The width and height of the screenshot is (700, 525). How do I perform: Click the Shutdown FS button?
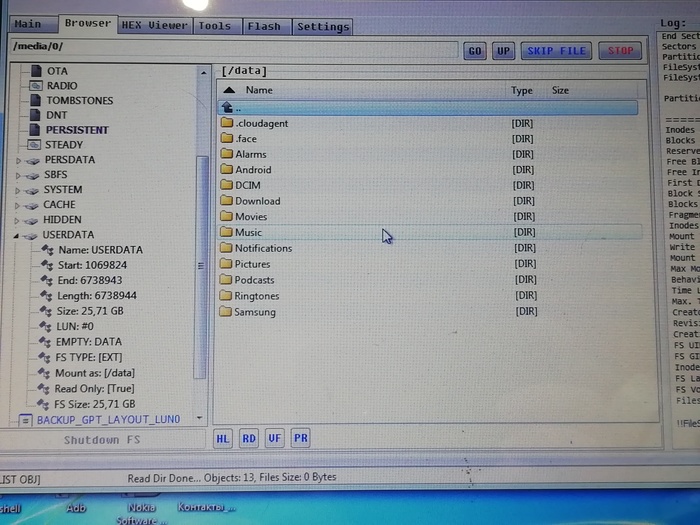point(102,440)
